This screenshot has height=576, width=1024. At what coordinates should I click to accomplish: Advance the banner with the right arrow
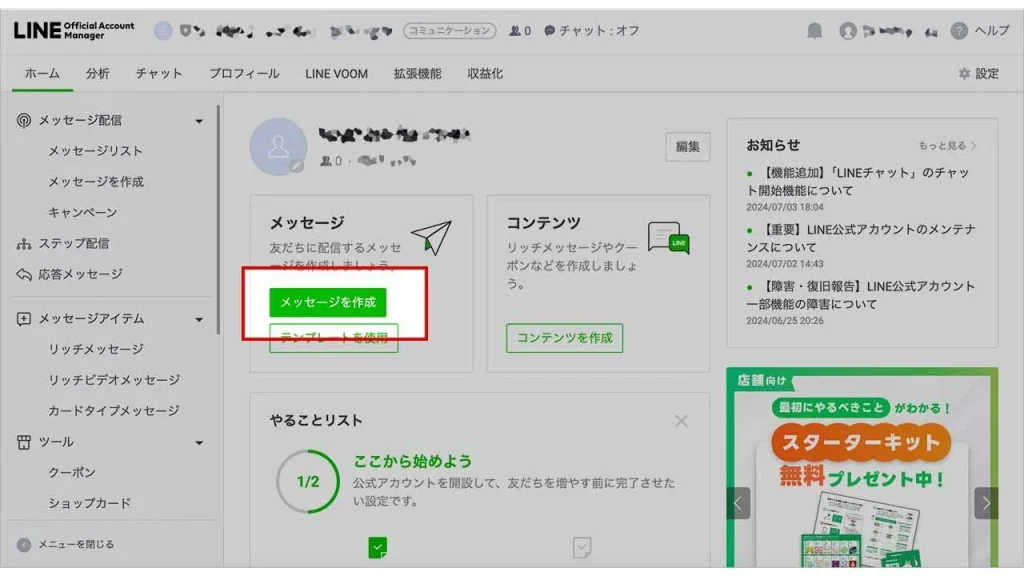[986, 502]
